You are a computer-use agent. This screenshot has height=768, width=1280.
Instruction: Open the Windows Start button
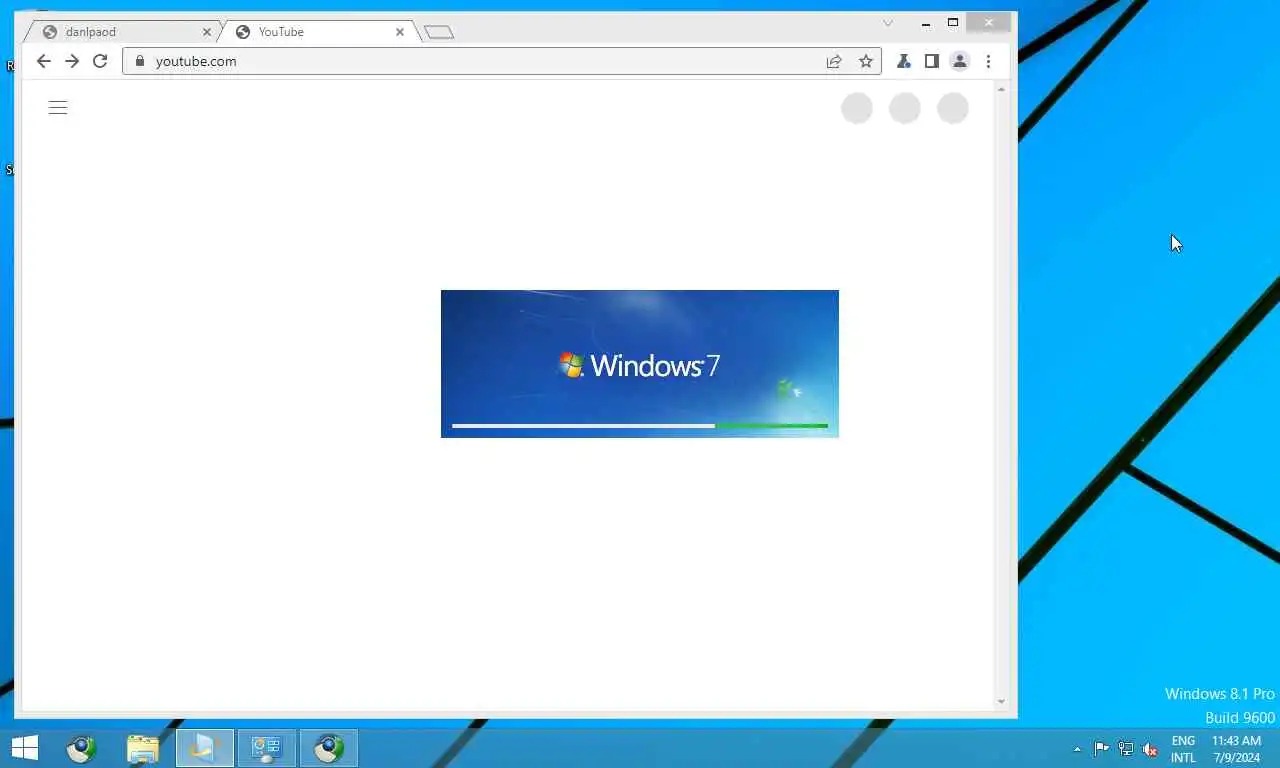[25, 748]
